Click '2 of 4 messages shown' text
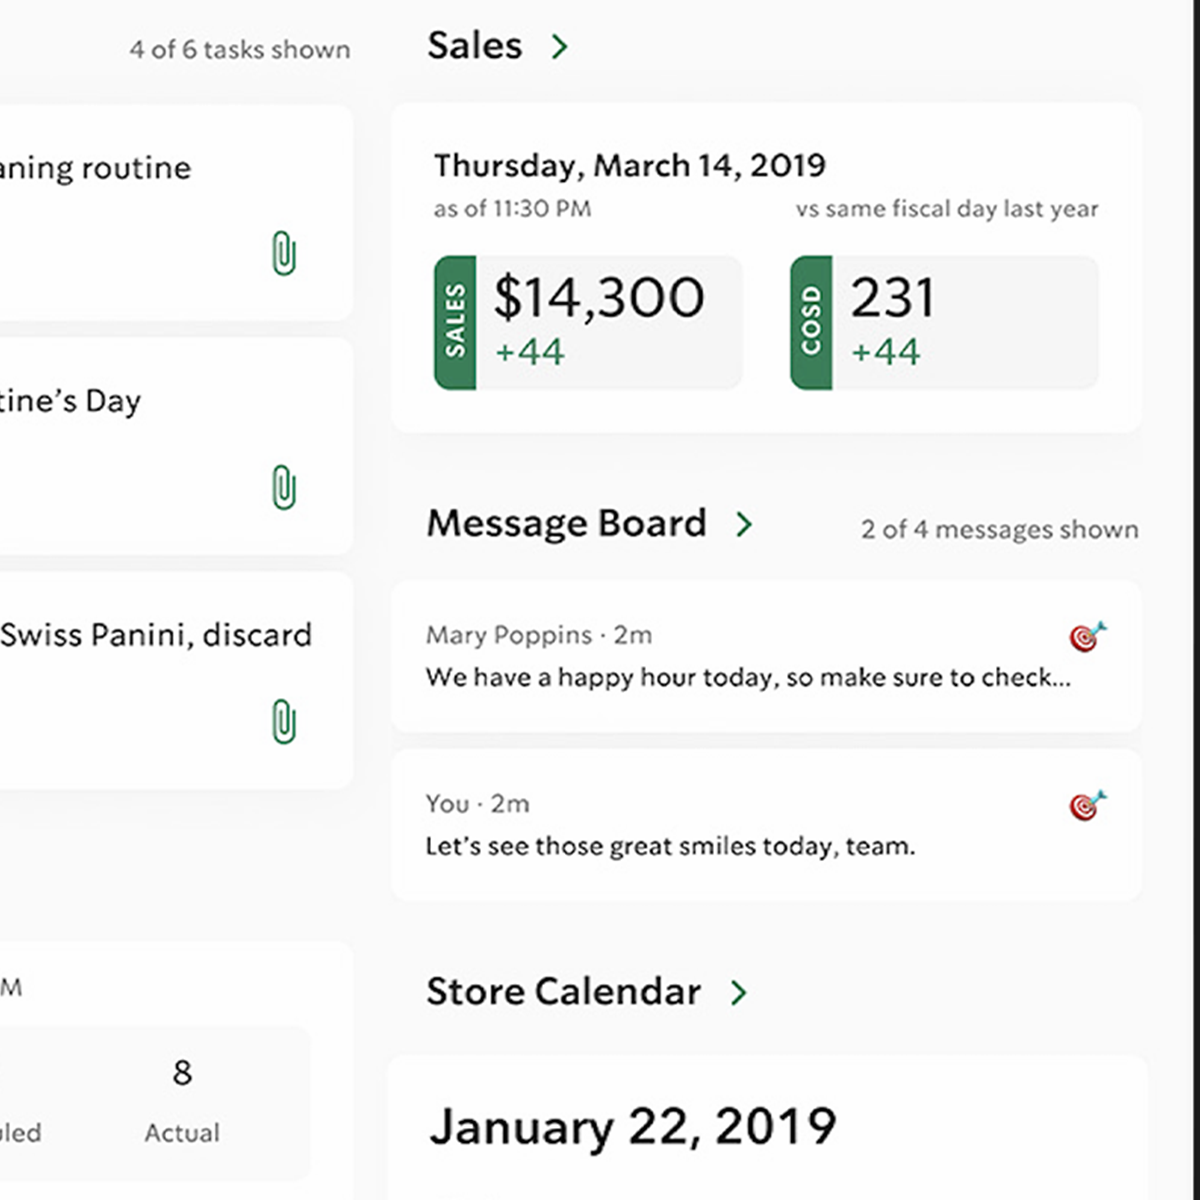 click(999, 529)
